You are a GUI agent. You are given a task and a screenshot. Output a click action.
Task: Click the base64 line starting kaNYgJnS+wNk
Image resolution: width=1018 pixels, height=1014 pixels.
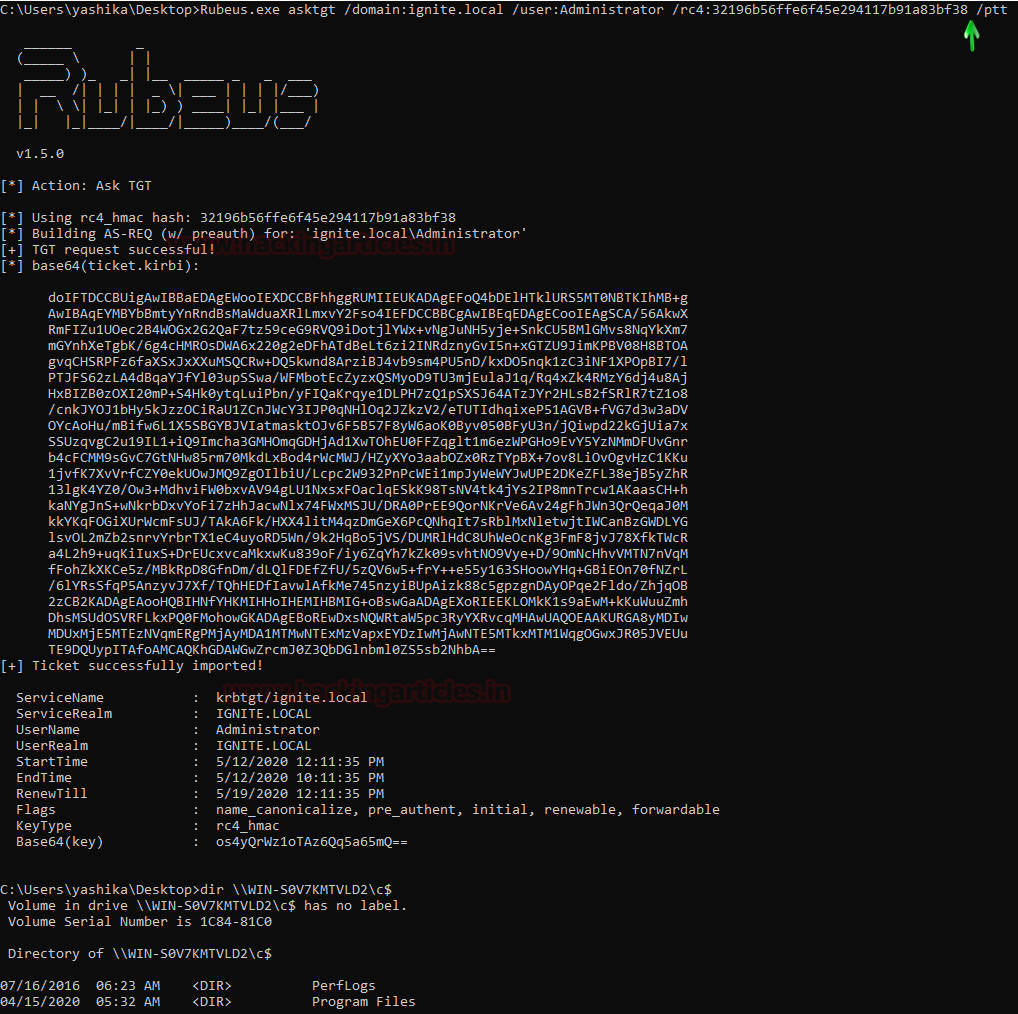pos(368,506)
